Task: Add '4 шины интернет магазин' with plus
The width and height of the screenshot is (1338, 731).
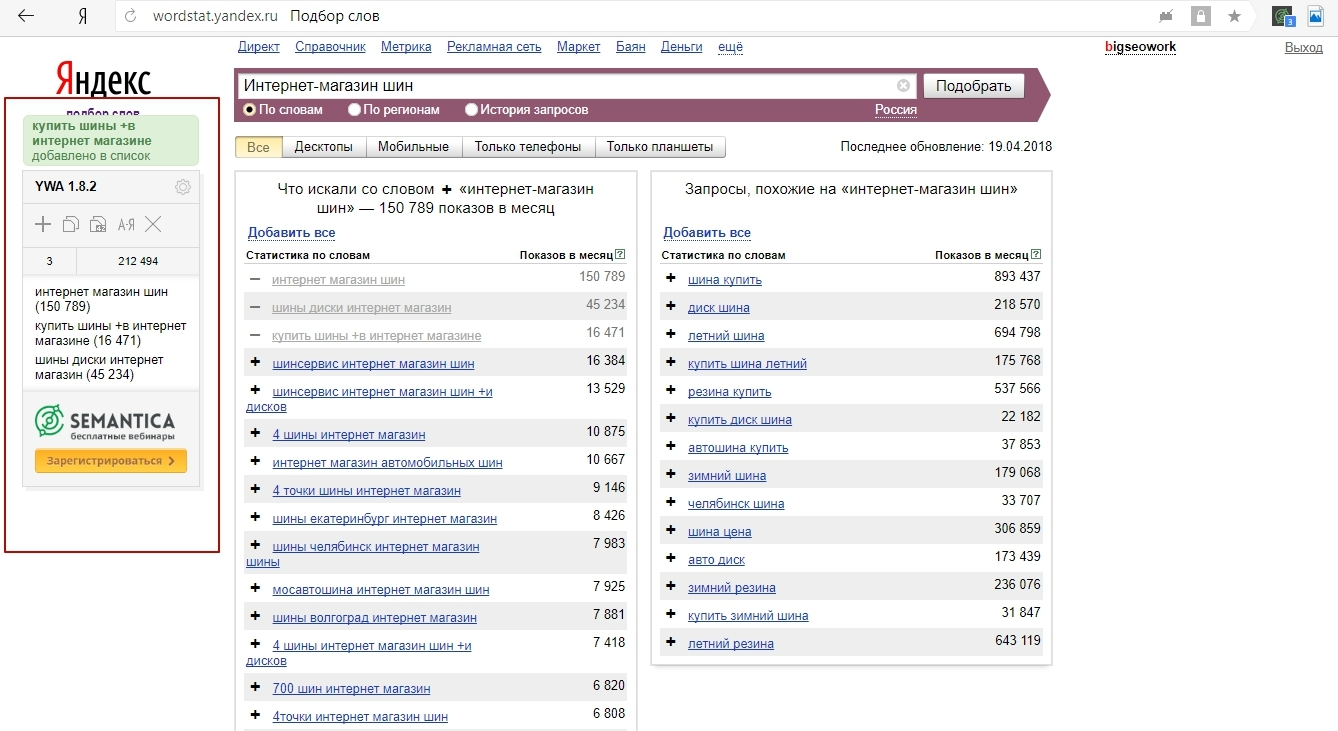Action: (256, 433)
